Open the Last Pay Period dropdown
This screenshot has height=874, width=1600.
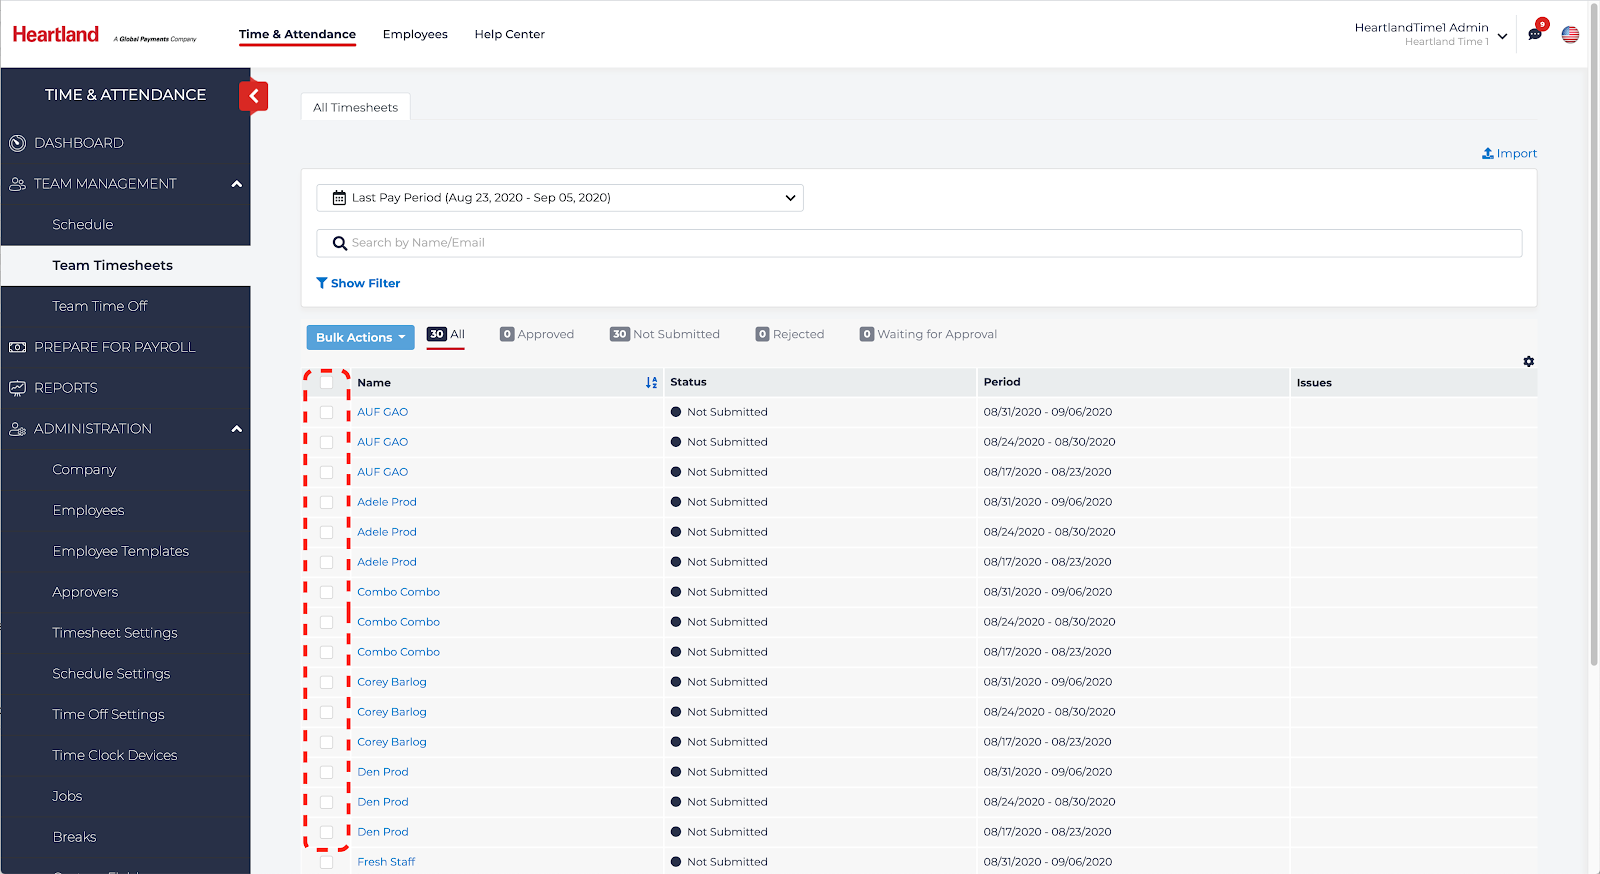coord(560,198)
